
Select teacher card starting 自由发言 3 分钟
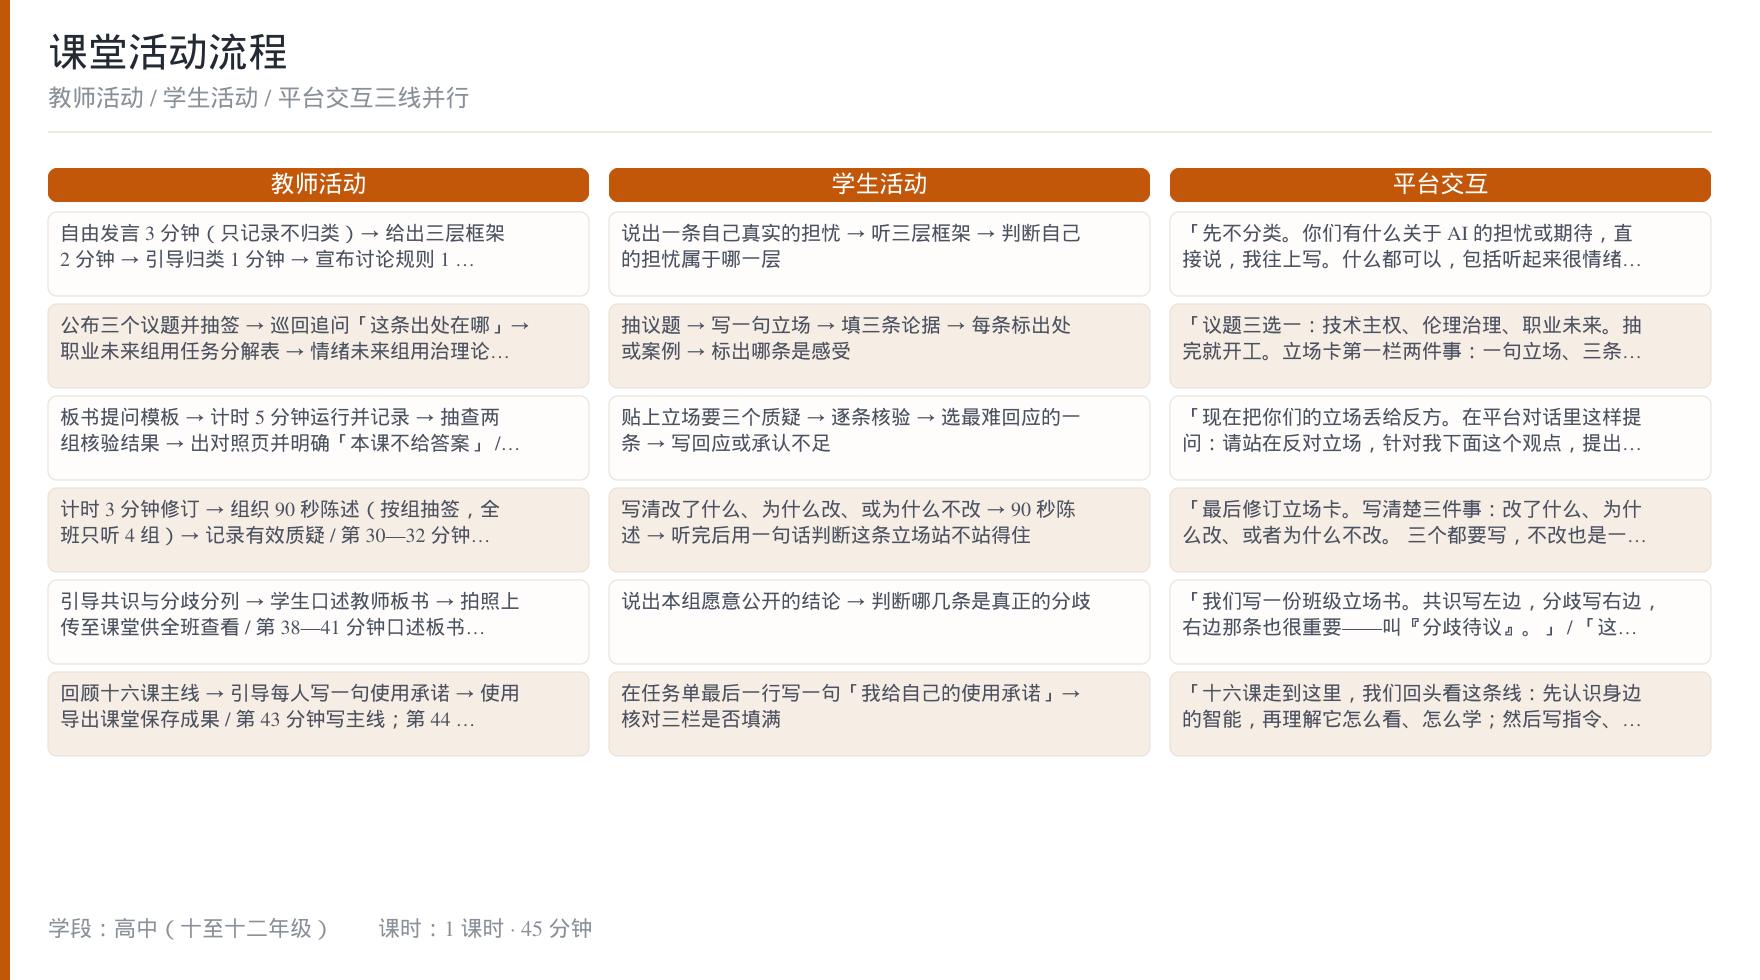pos(318,254)
